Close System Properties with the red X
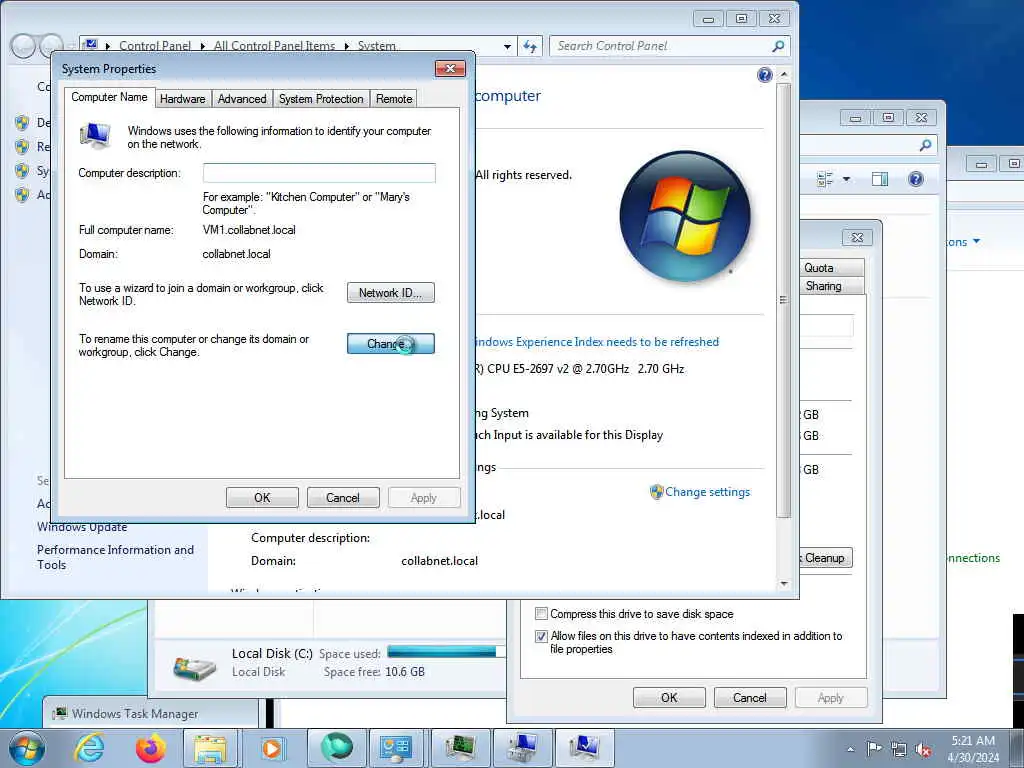The width and height of the screenshot is (1024, 768). (450, 69)
